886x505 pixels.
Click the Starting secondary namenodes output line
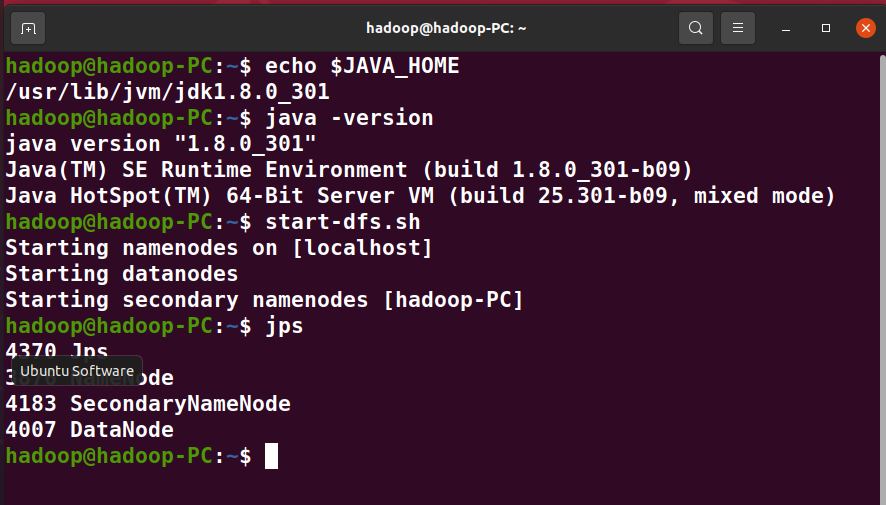click(264, 300)
